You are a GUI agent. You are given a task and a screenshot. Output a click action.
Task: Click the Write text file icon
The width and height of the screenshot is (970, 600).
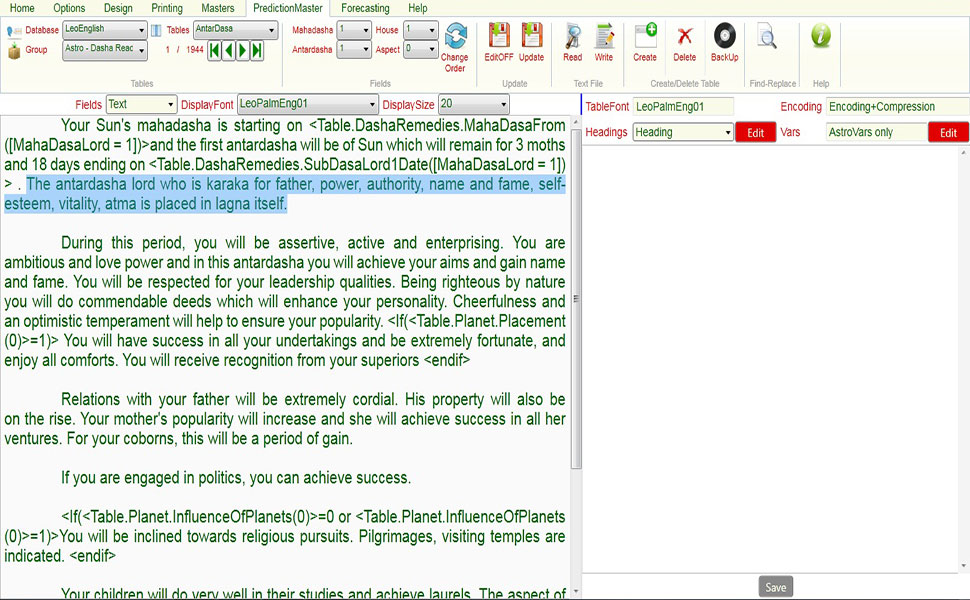tap(604, 36)
